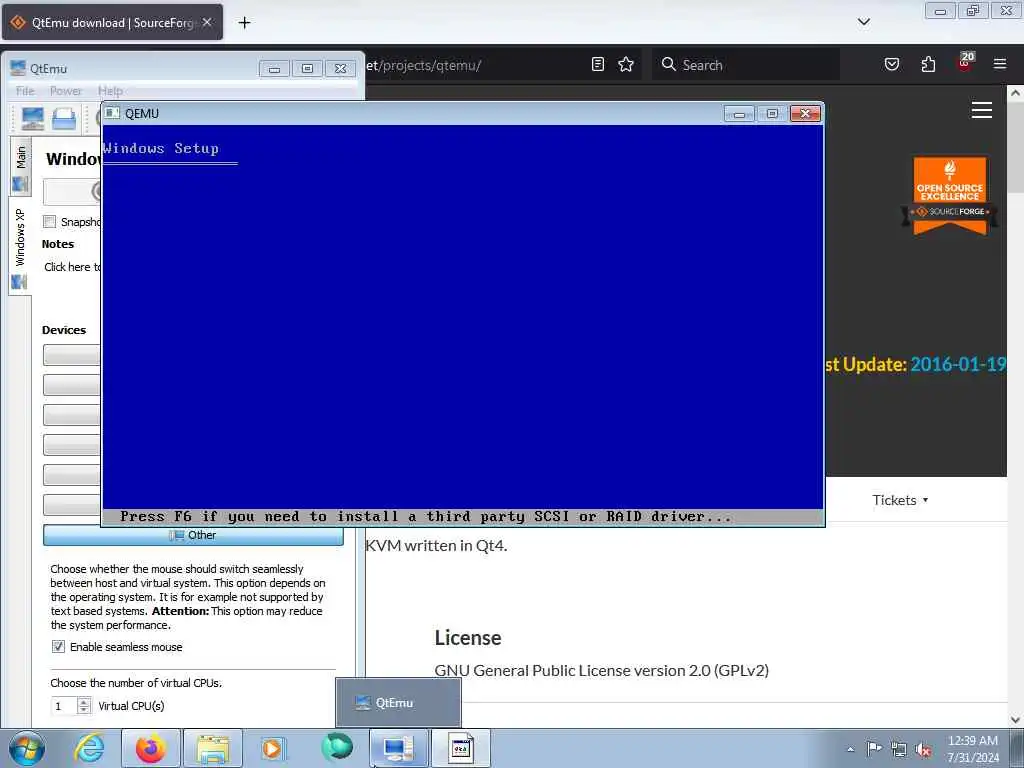Image resolution: width=1024 pixels, height=768 pixels.
Task: Click the Virtual CPU(s) number field
Action: (x=65, y=706)
